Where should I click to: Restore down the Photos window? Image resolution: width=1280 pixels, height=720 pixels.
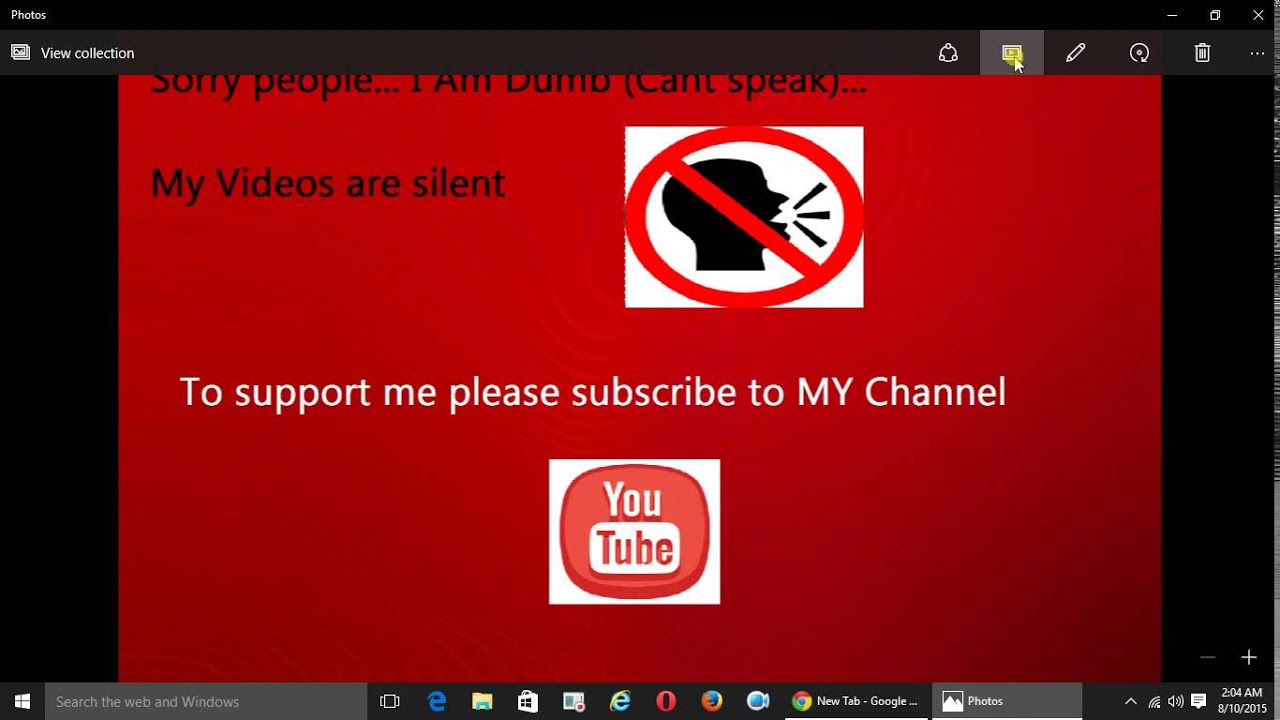click(1215, 15)
